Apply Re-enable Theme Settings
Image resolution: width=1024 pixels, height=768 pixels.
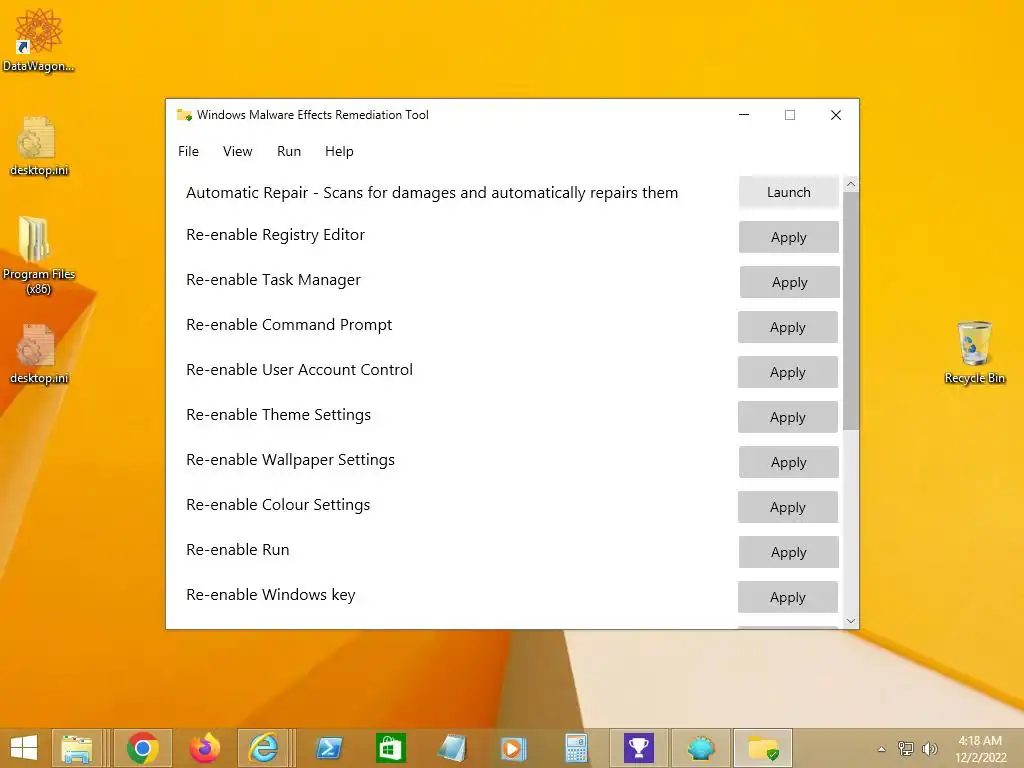coord(788,417)
